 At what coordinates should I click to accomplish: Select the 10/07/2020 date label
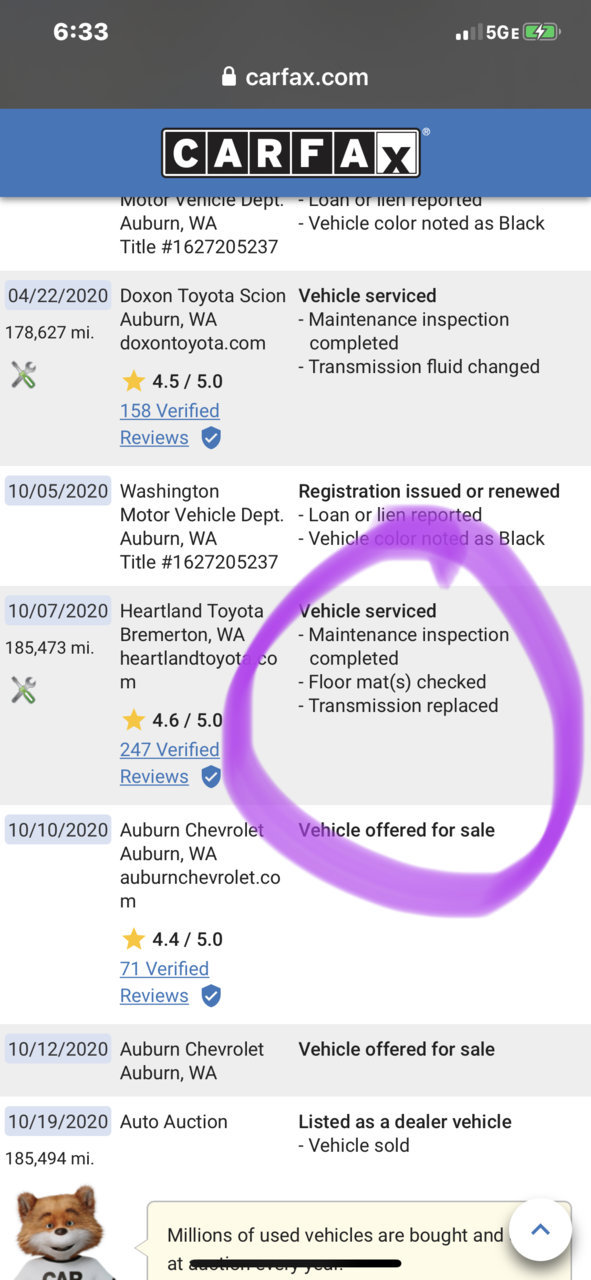pos(58,611)
